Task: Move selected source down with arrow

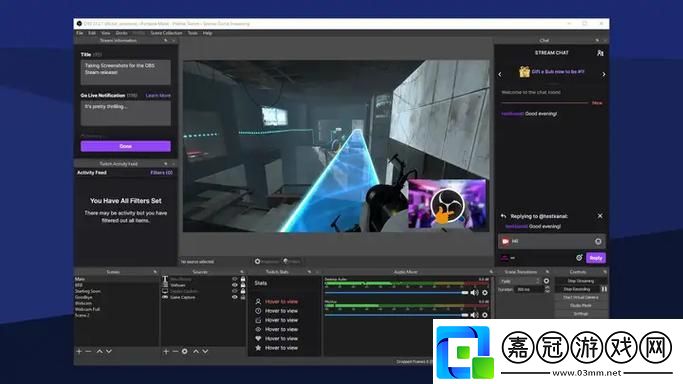Action: pyautogui.click(x=205, y=351)
